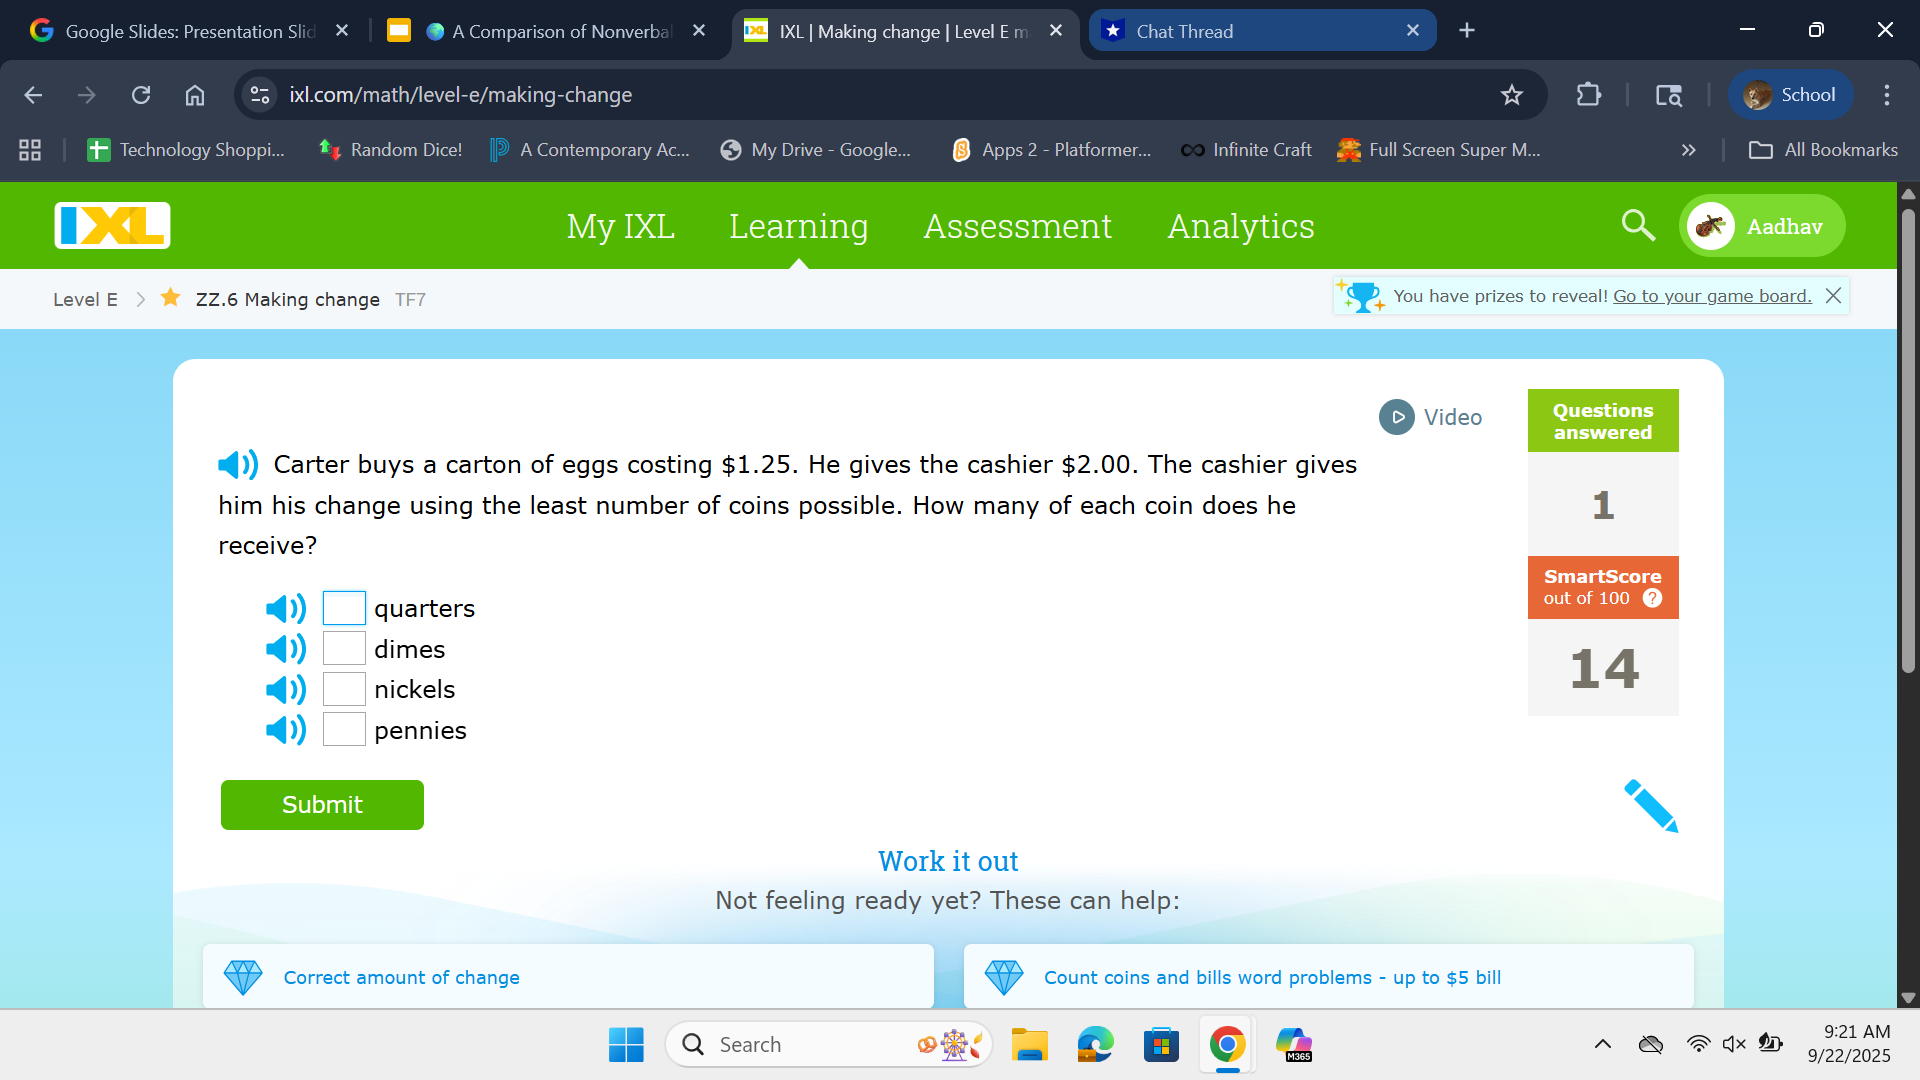Play audio for the pennies label
Screen dimensions: 1920x1080
[x=286, y=730]
